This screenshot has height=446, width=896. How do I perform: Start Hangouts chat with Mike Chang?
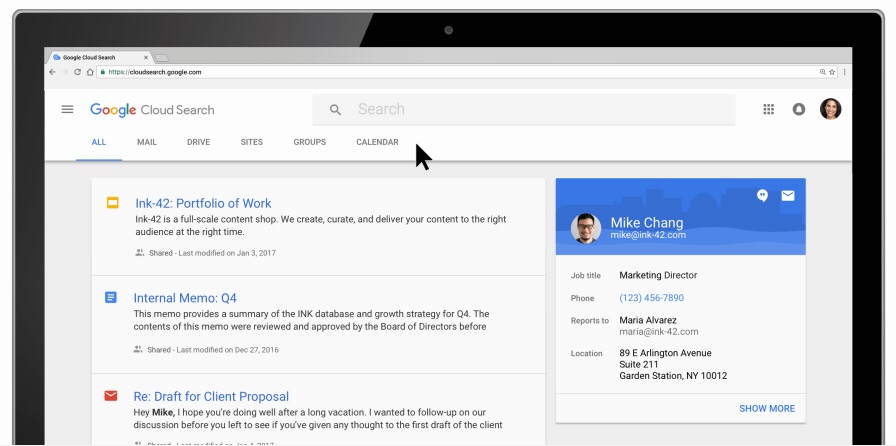coord(762,196)
